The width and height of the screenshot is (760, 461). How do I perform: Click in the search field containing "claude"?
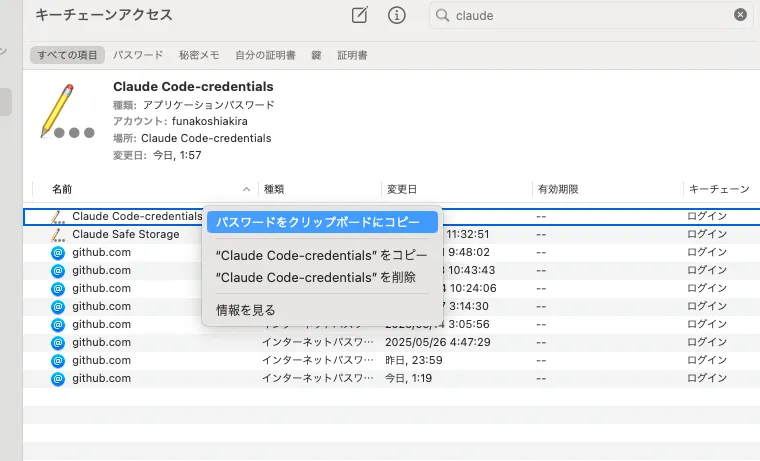(x=590, y=16)
